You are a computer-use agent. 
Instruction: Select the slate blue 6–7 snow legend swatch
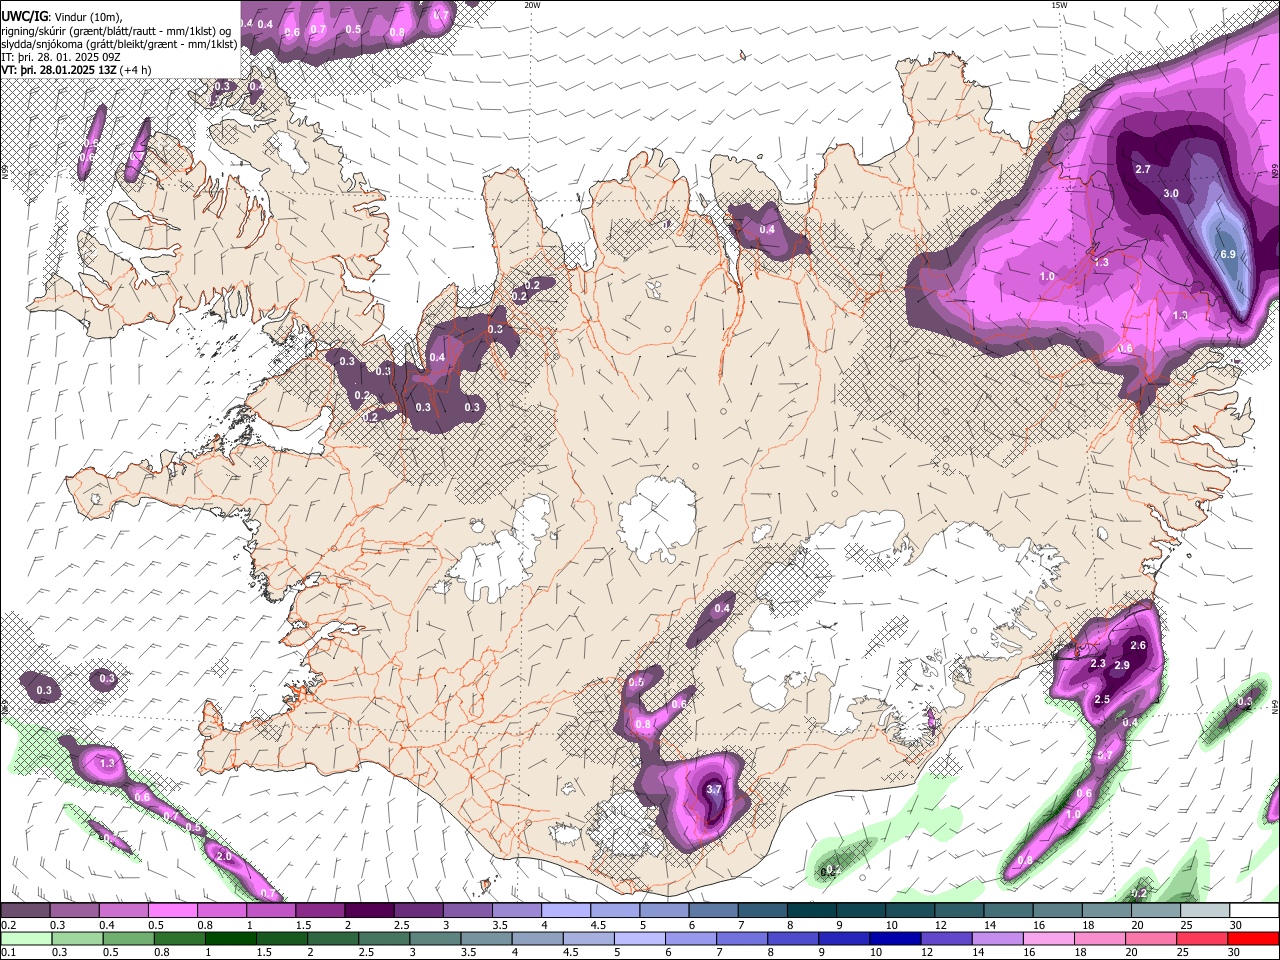[x=713, y=911]
